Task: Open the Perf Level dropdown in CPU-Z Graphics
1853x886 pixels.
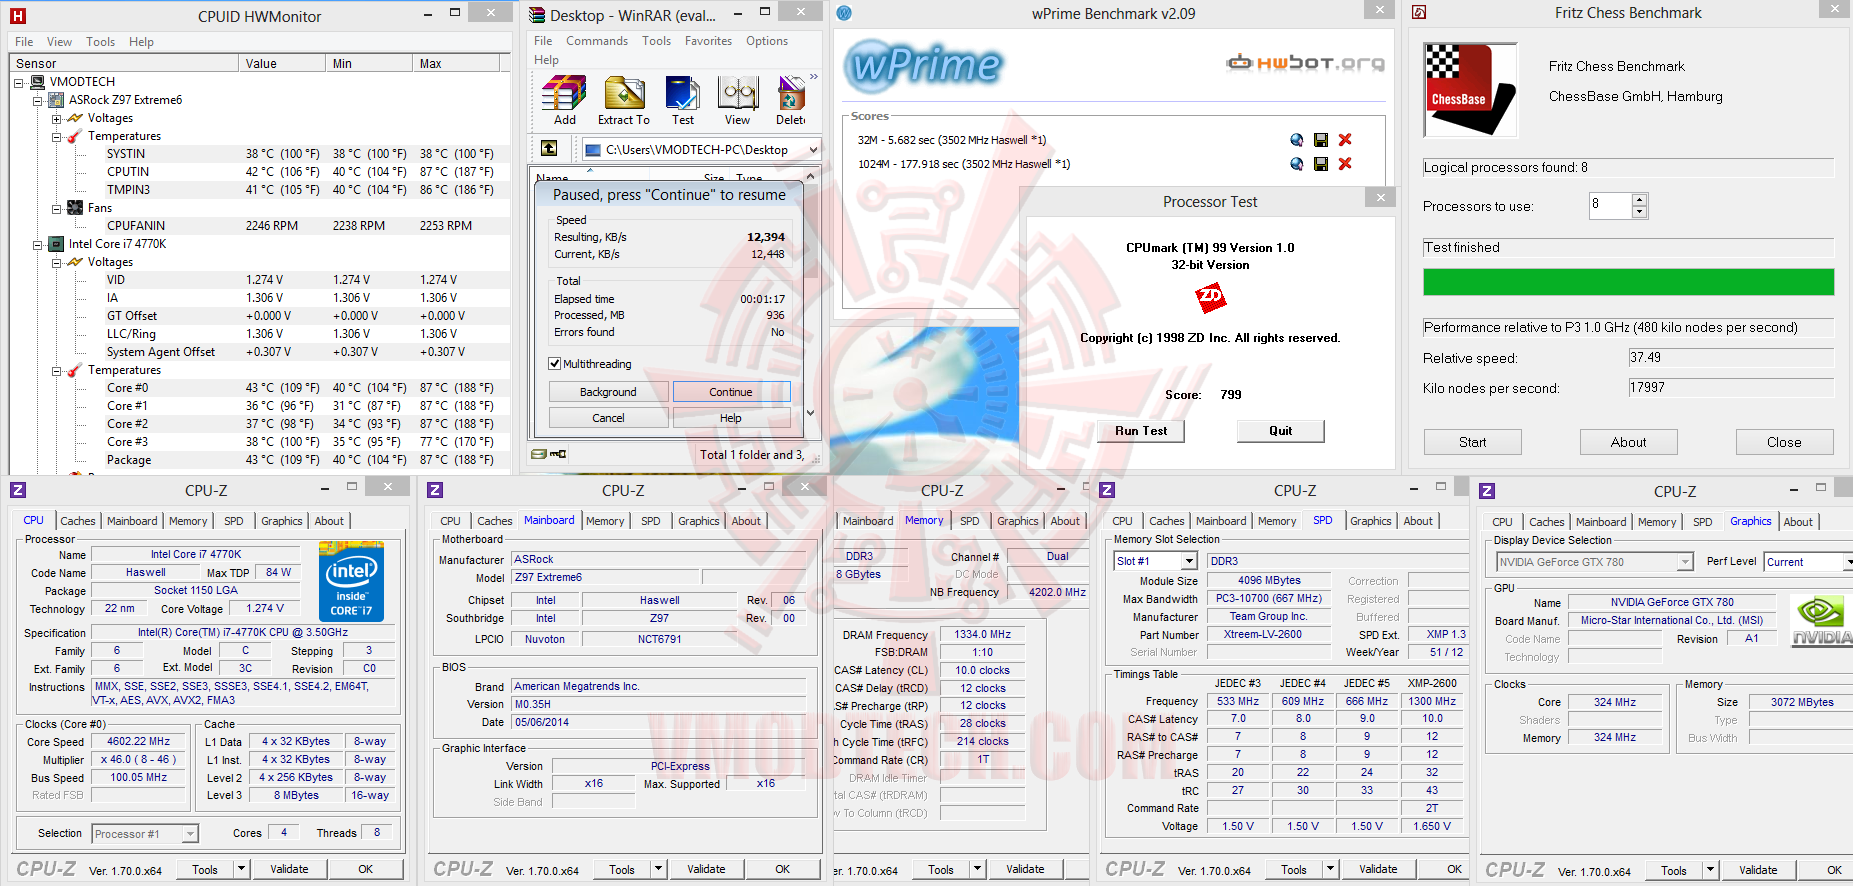Action: (1847, 562)
